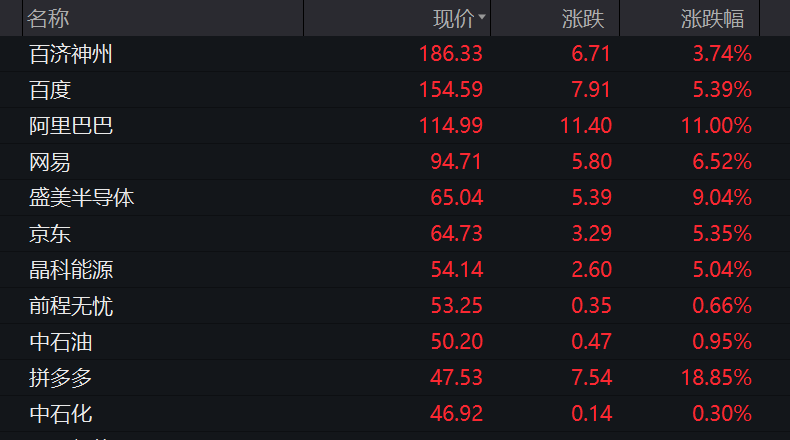
Task: Select 阿里巴巴 in the name column
Action: [71, 126]
